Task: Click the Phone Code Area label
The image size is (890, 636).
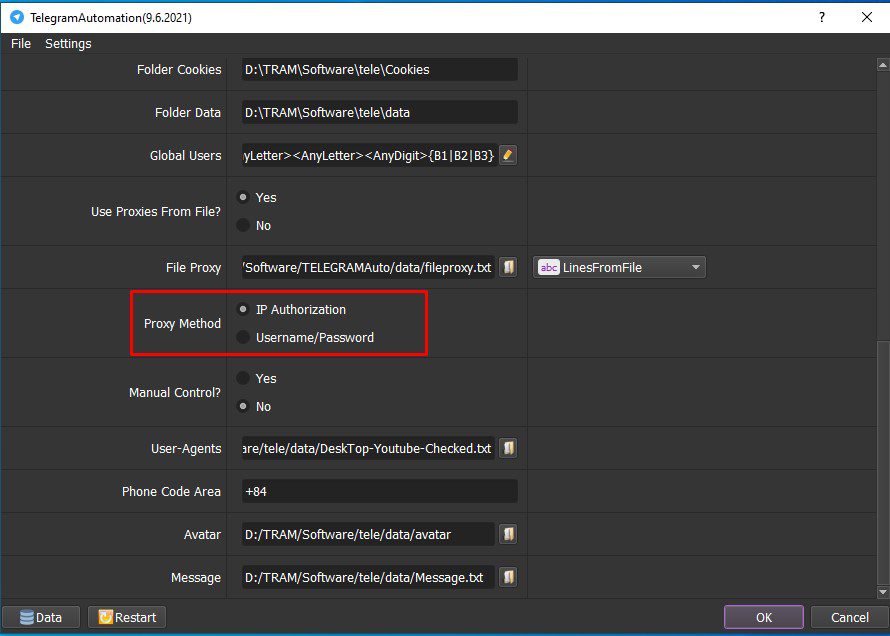Action: (171, 491)
